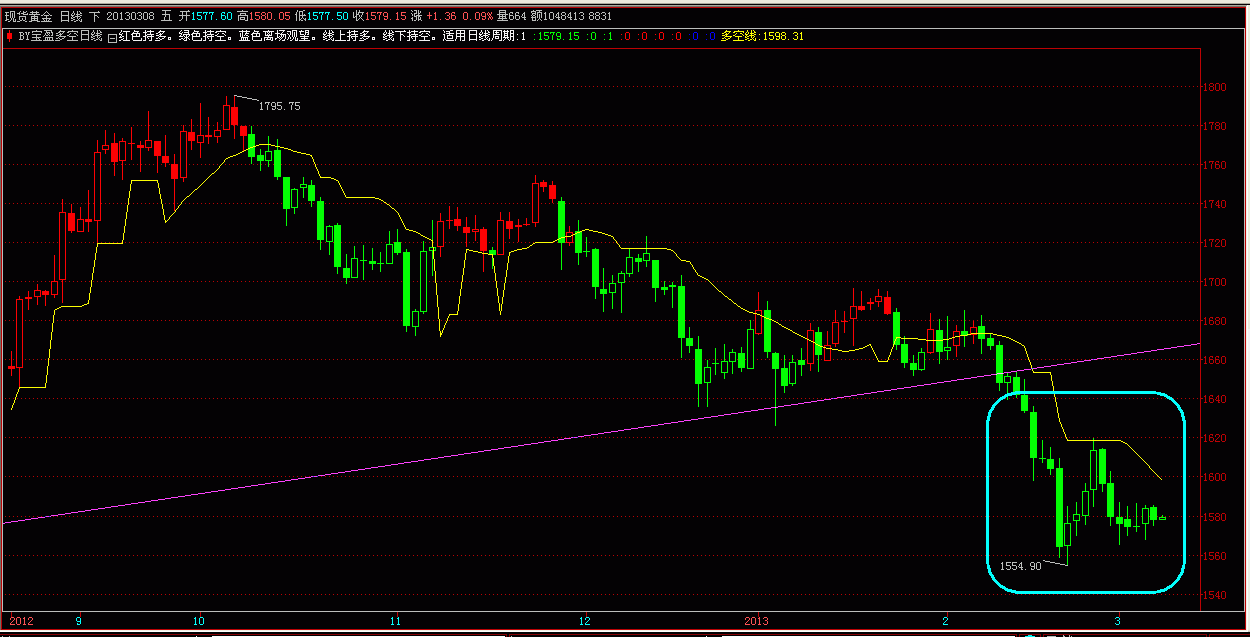The height and width of the screenshot is (637, 1250).
Task: Click the month 12 marker on the time axis
Action: [585, 620]
